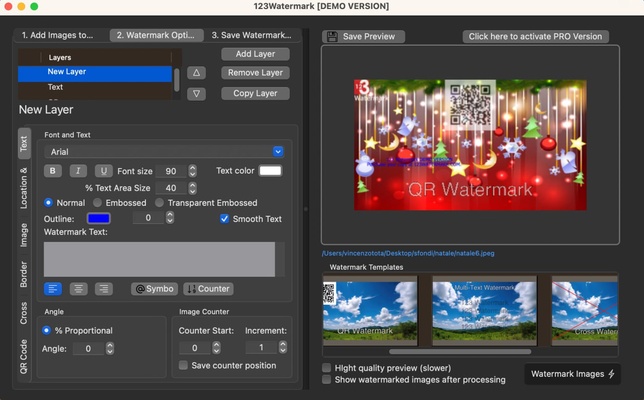Select the Multi-Text Watermark template thumbnail
Viewport: 644px width, 400px height.
[485, 311]
